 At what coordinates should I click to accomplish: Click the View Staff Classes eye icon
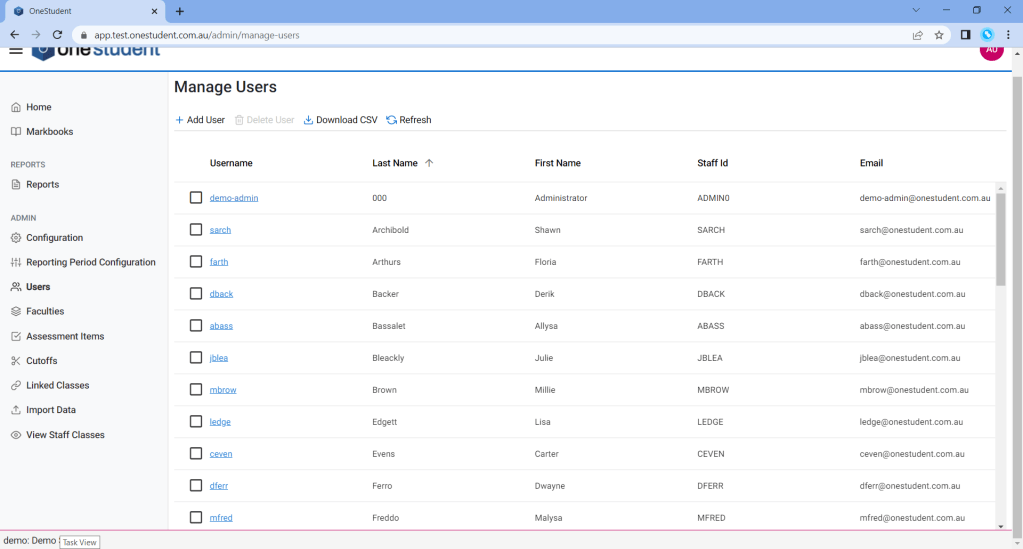(x=16, y=435)
